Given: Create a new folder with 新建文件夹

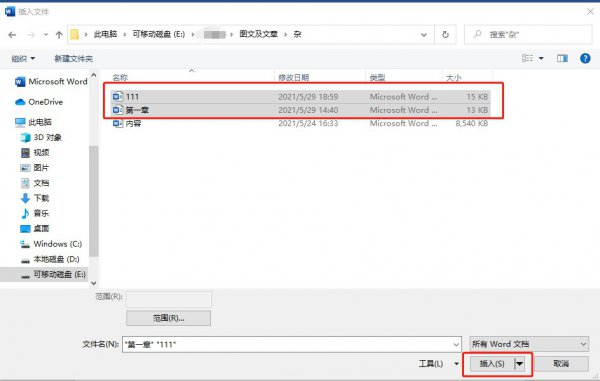Looking at the screenshot, I should click(73, 58).
